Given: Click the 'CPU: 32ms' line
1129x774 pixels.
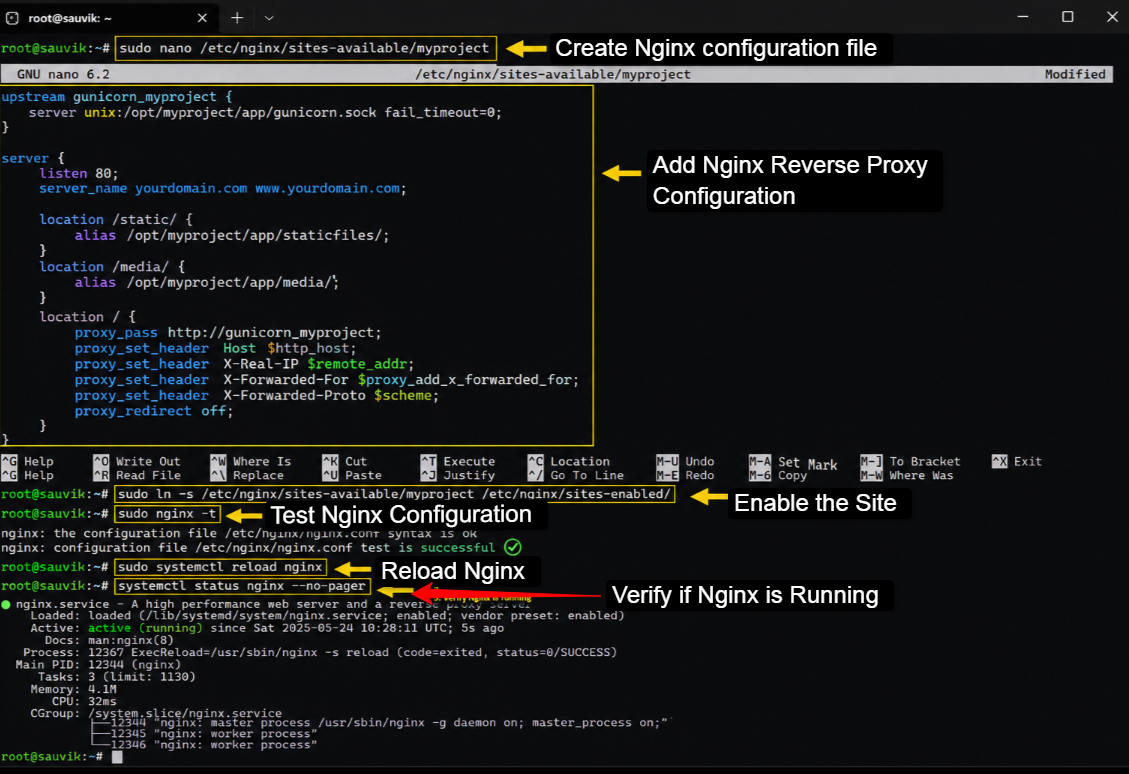Looking at the screenshot, I should point(84,701).
